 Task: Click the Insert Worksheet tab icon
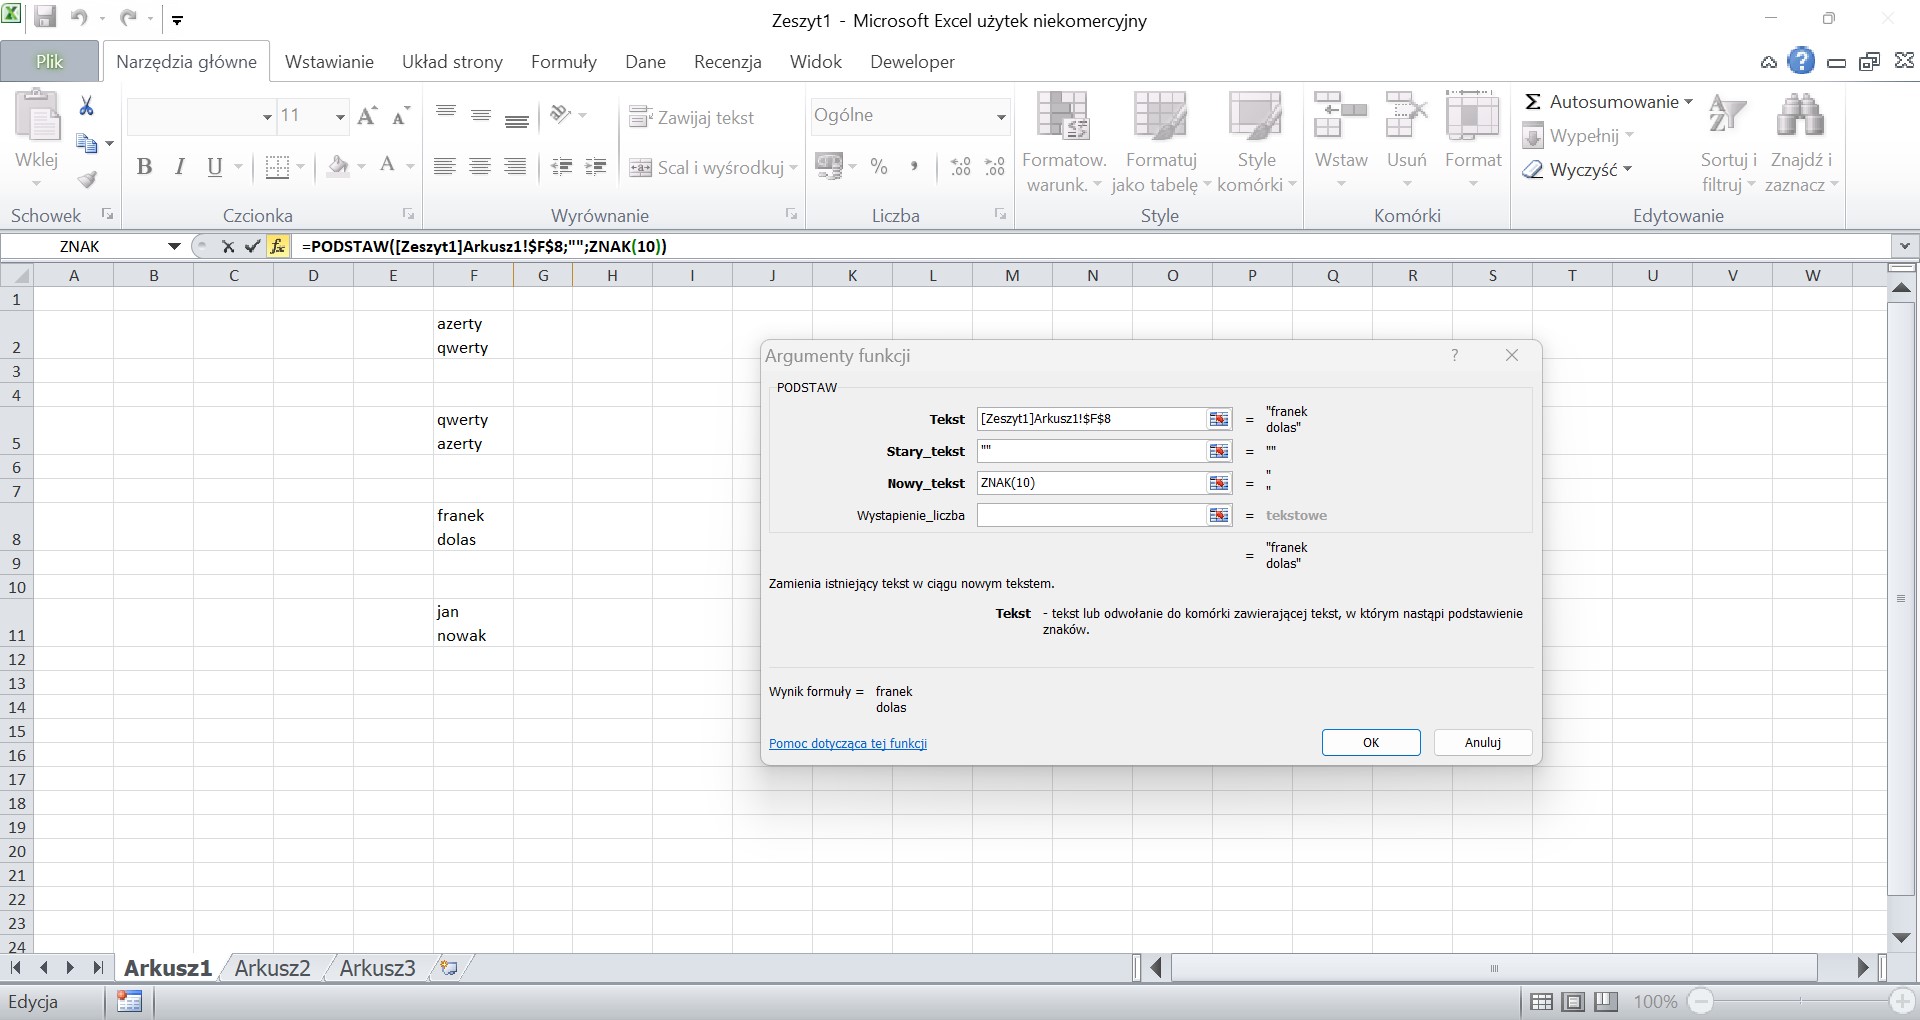[449, 967]
